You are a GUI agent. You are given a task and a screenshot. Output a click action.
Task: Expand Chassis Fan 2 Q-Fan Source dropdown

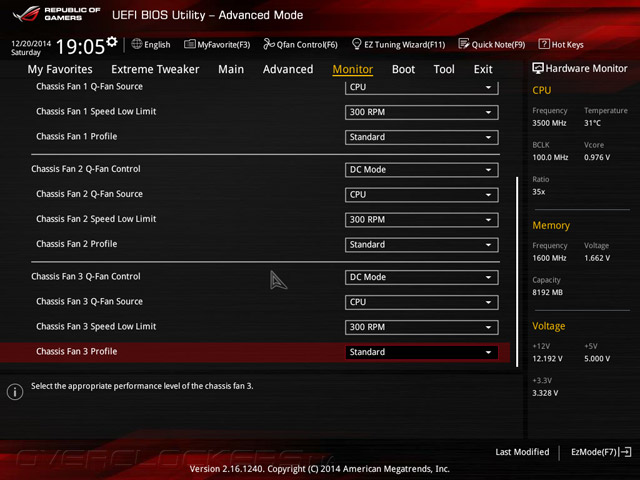pos(422,195)
